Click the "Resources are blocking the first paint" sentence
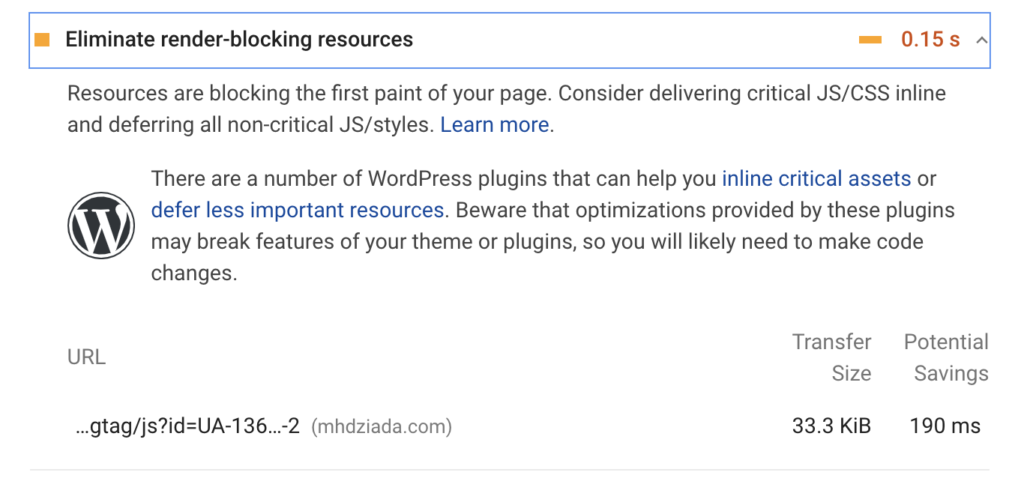The width and height of the screenshot is (1024, 502). click(310, 94)
